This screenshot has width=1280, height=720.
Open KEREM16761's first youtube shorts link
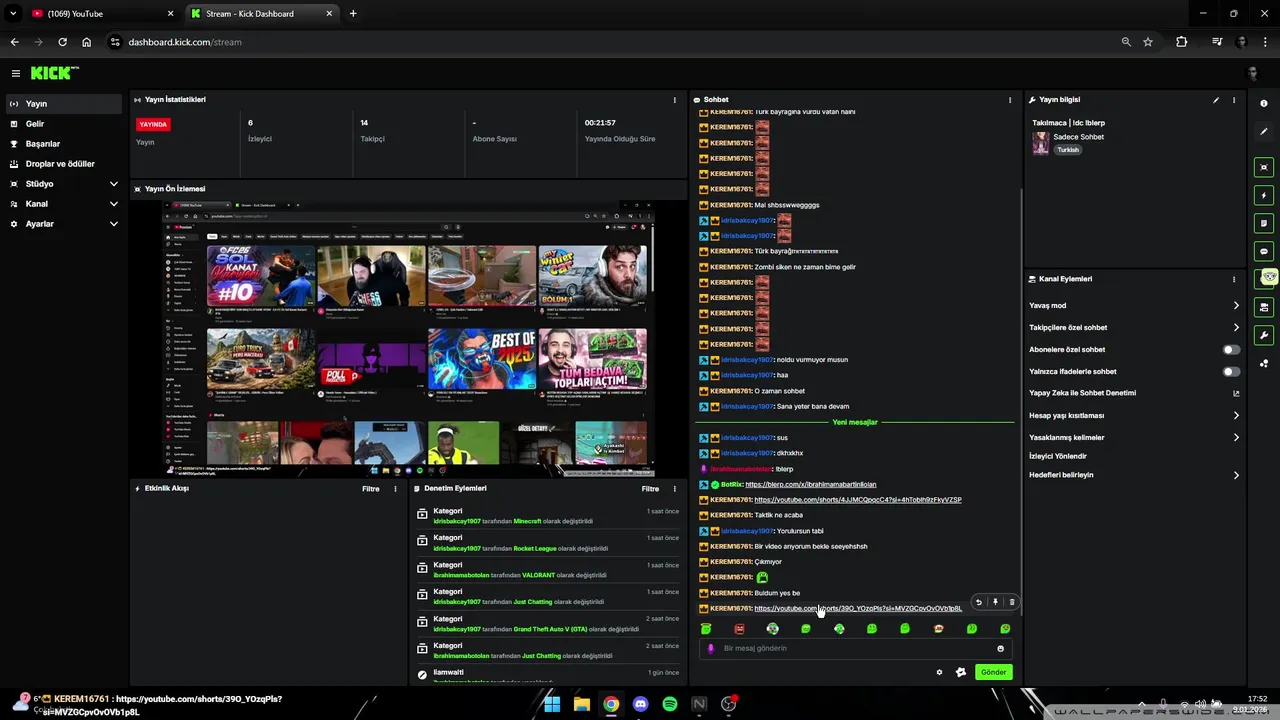[857, 500]
